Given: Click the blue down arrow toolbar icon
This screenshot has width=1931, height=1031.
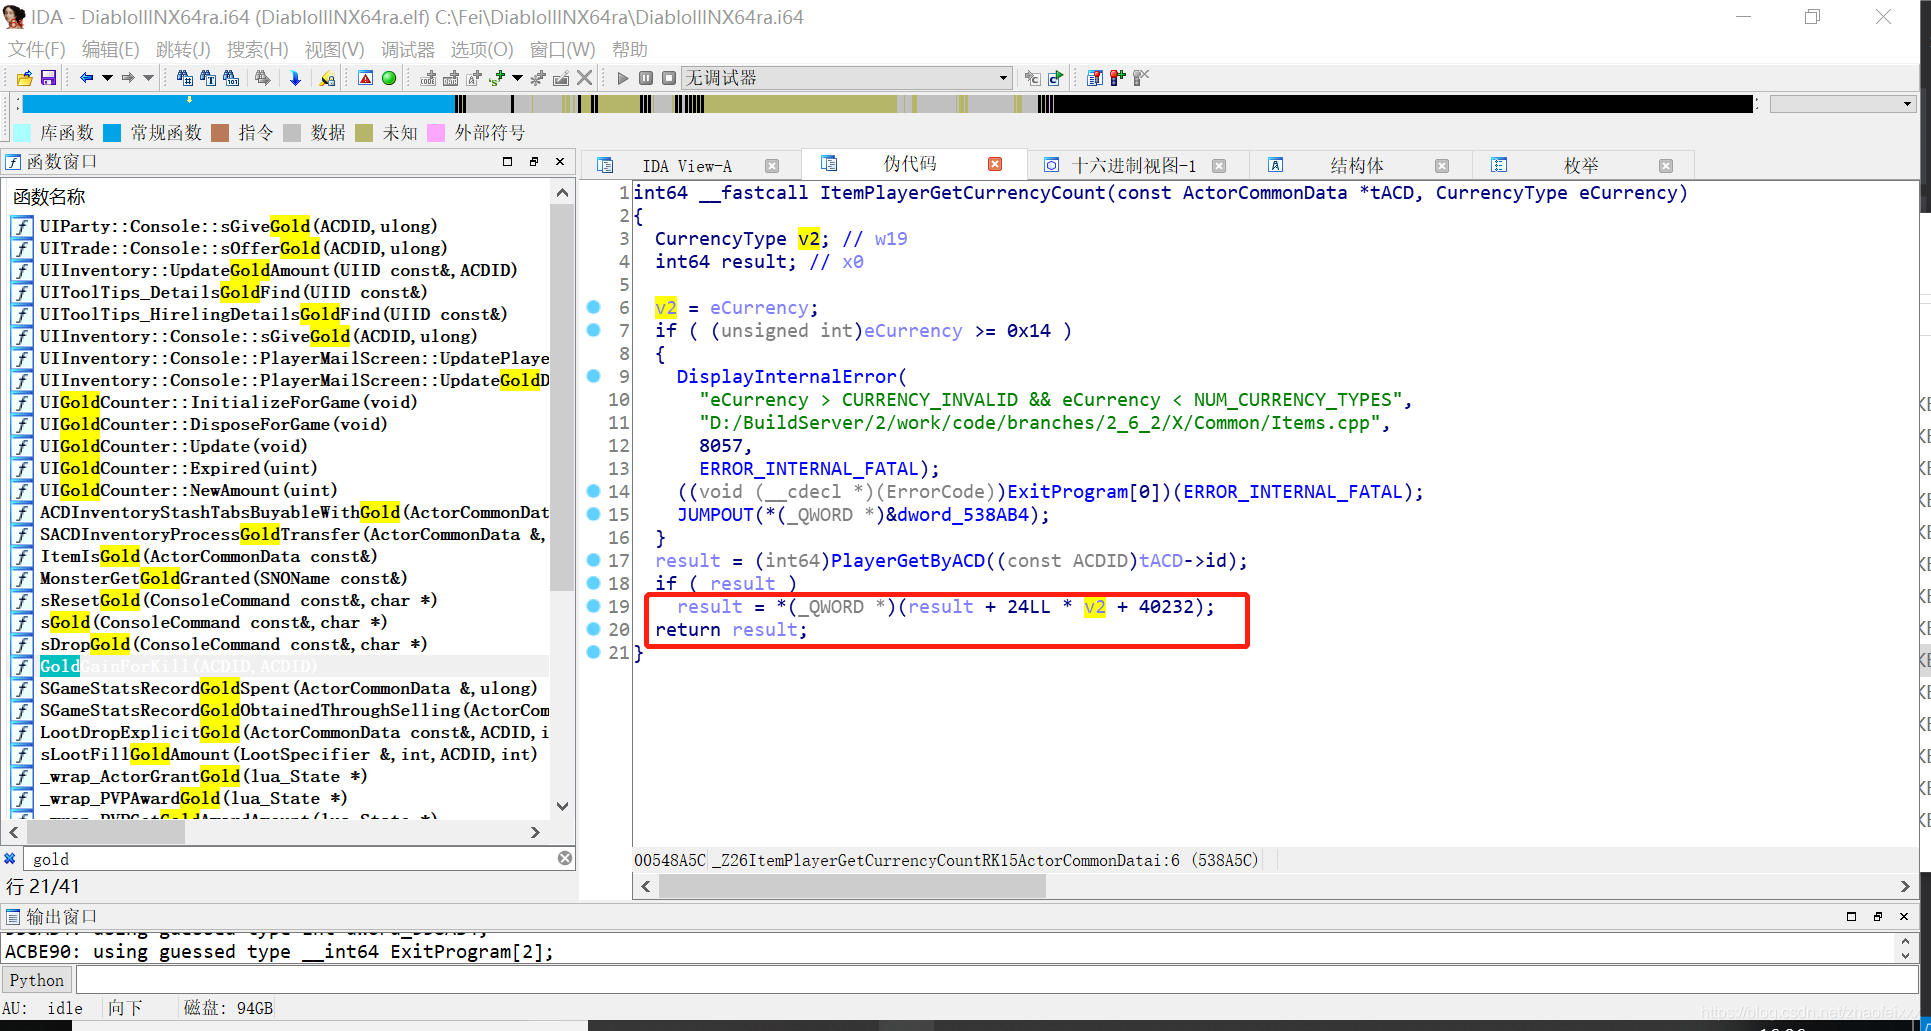Looking at the screenshot, I should coord(295,78).
